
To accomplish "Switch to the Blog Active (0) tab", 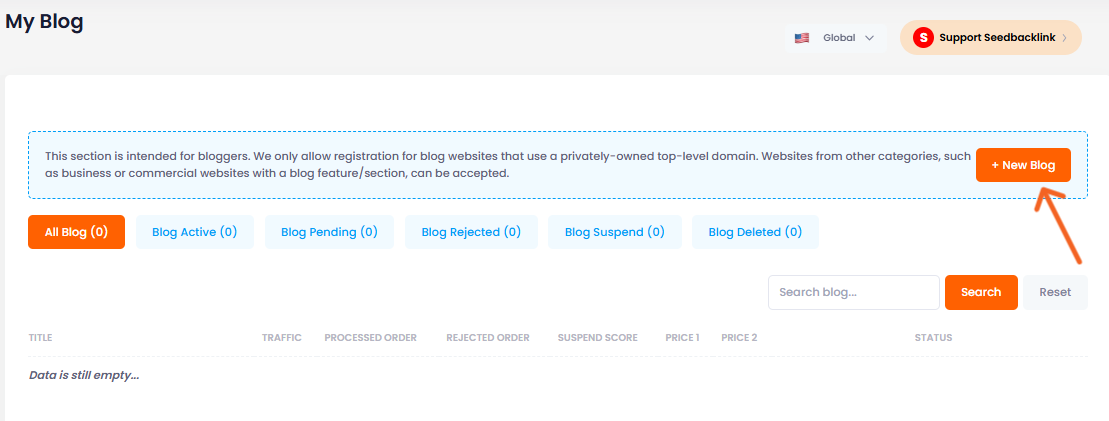I will coord(194,232).
